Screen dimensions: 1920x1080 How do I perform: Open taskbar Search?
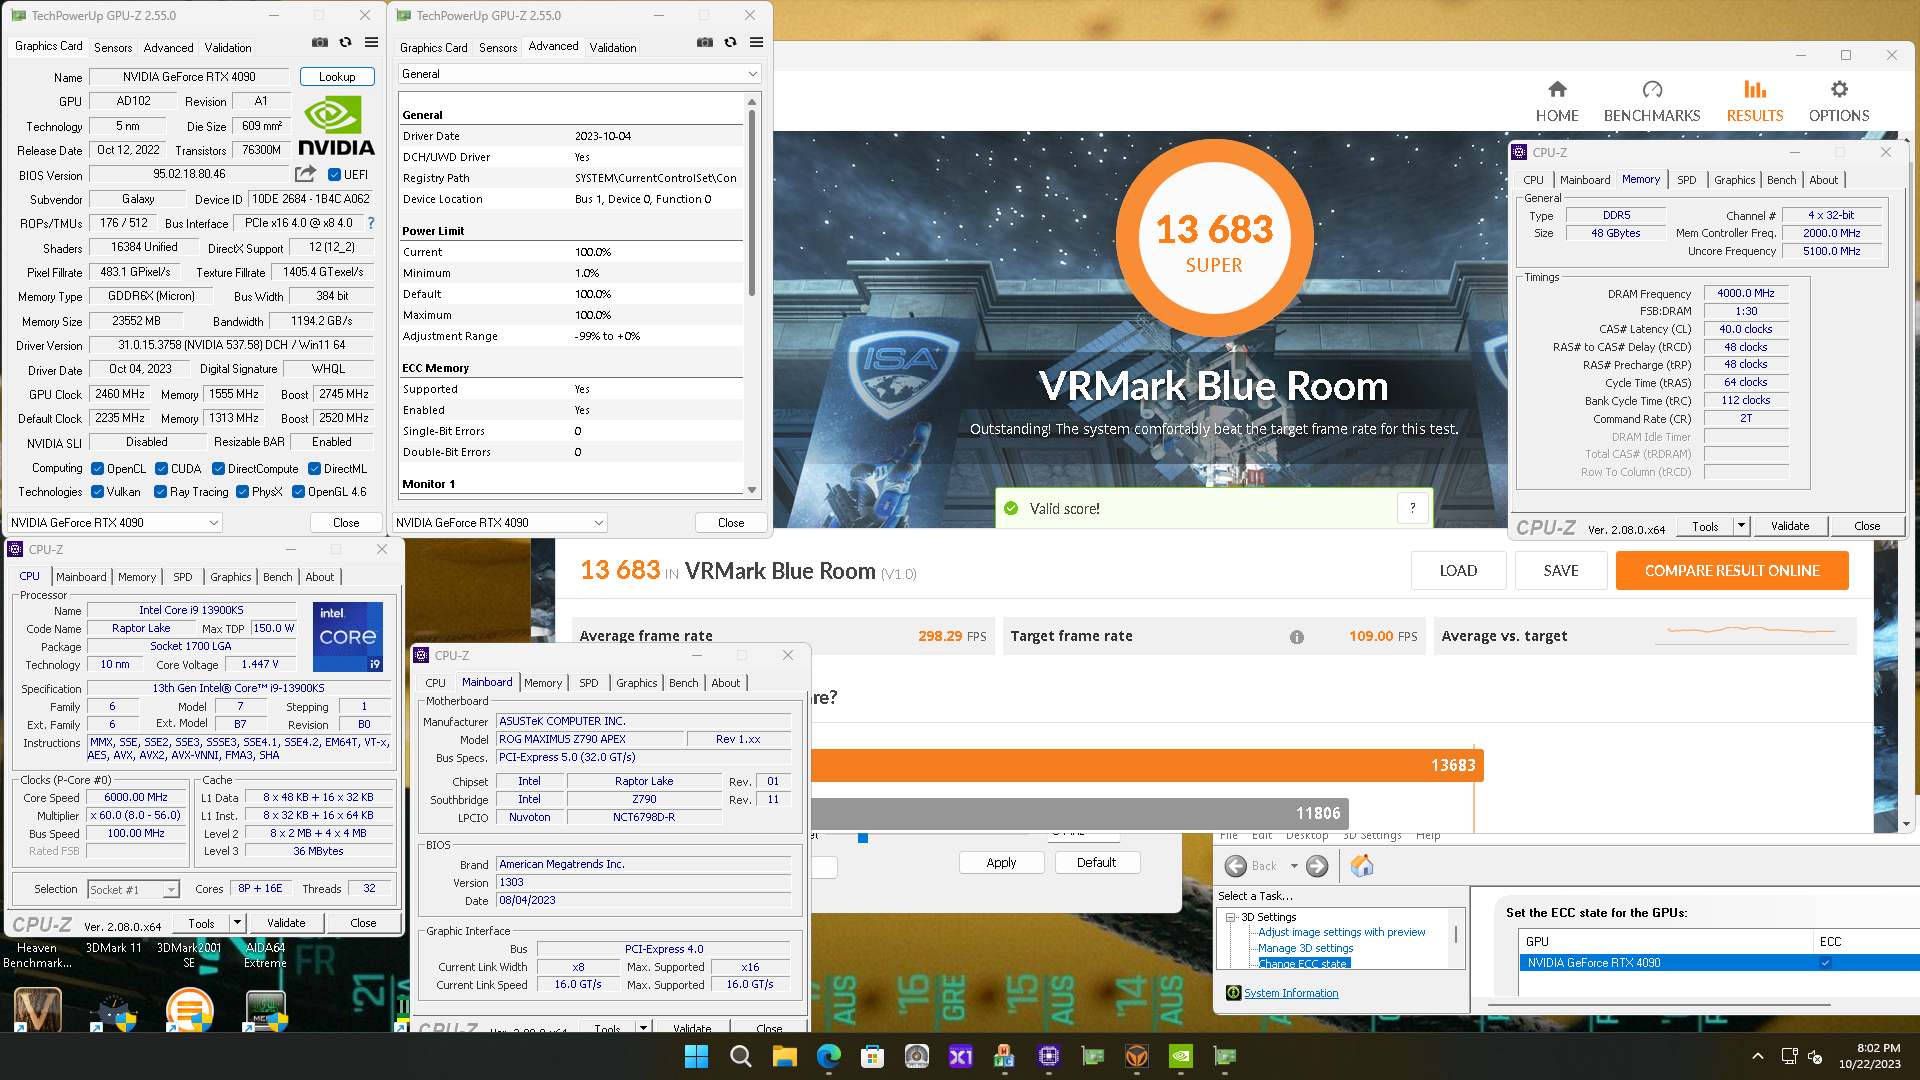740,1056
